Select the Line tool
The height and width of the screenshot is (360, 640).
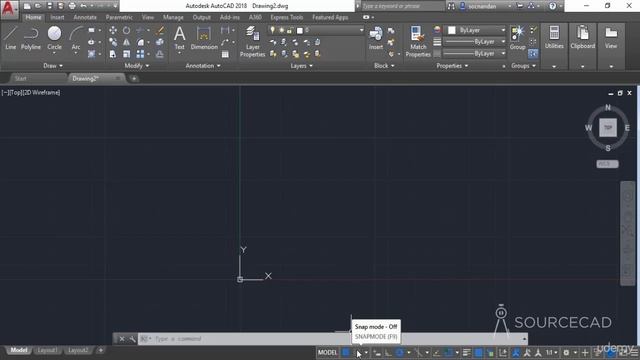pos(10,38)
